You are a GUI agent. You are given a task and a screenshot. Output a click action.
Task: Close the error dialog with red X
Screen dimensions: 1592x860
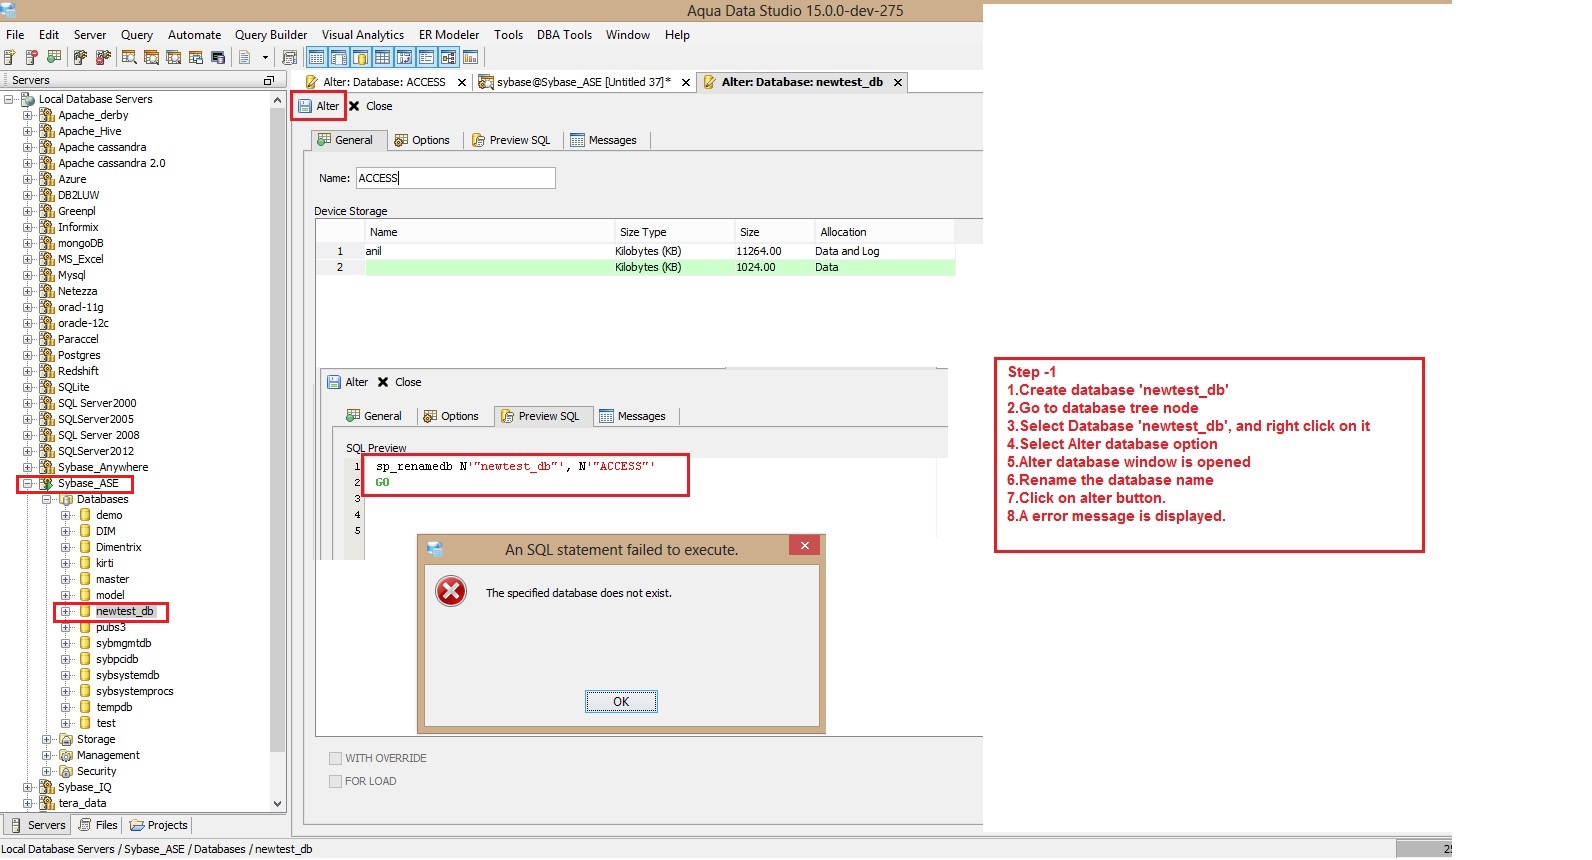805,545
